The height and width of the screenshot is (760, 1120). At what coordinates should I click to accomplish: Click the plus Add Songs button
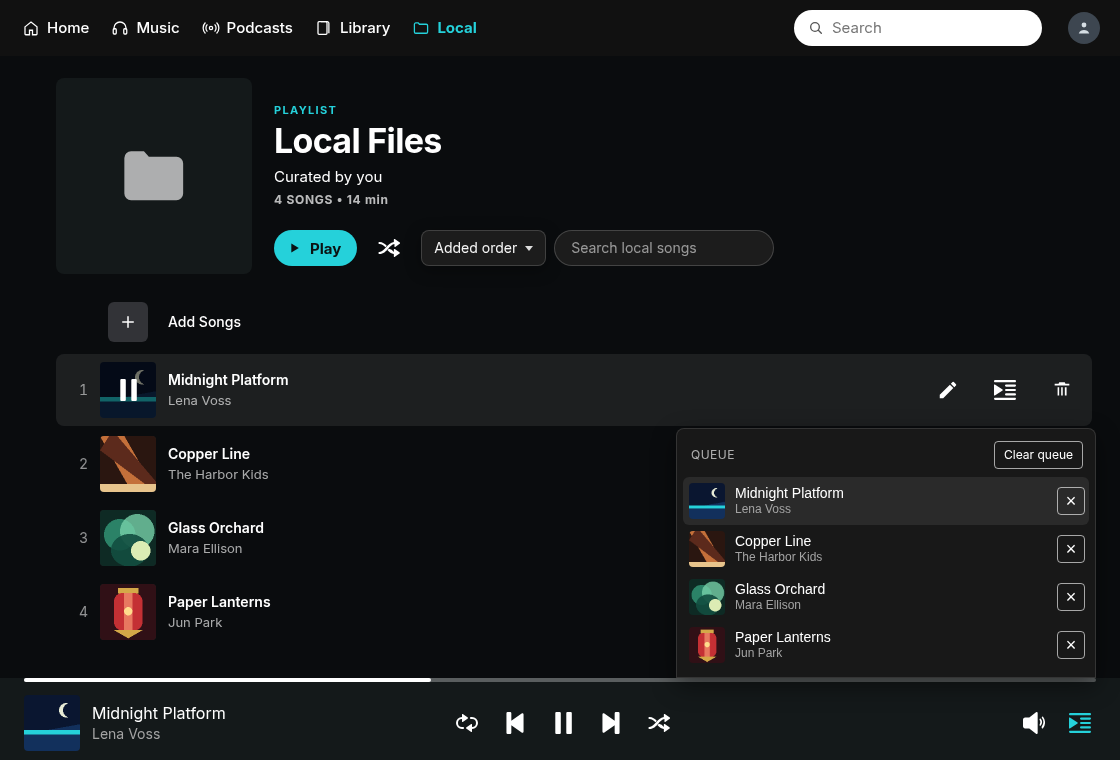click(128, 322)
